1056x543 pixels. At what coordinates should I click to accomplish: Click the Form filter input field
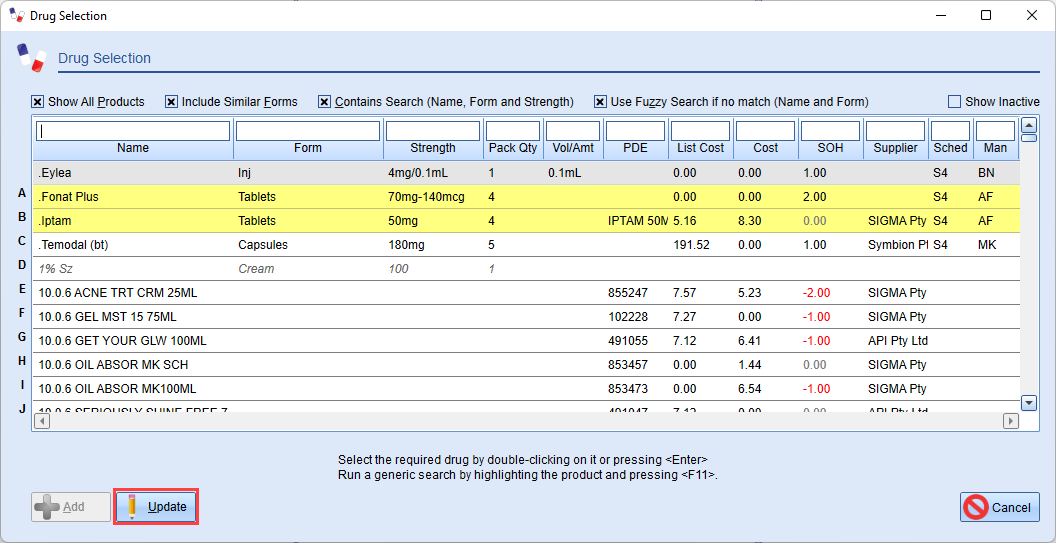(308, 131)
